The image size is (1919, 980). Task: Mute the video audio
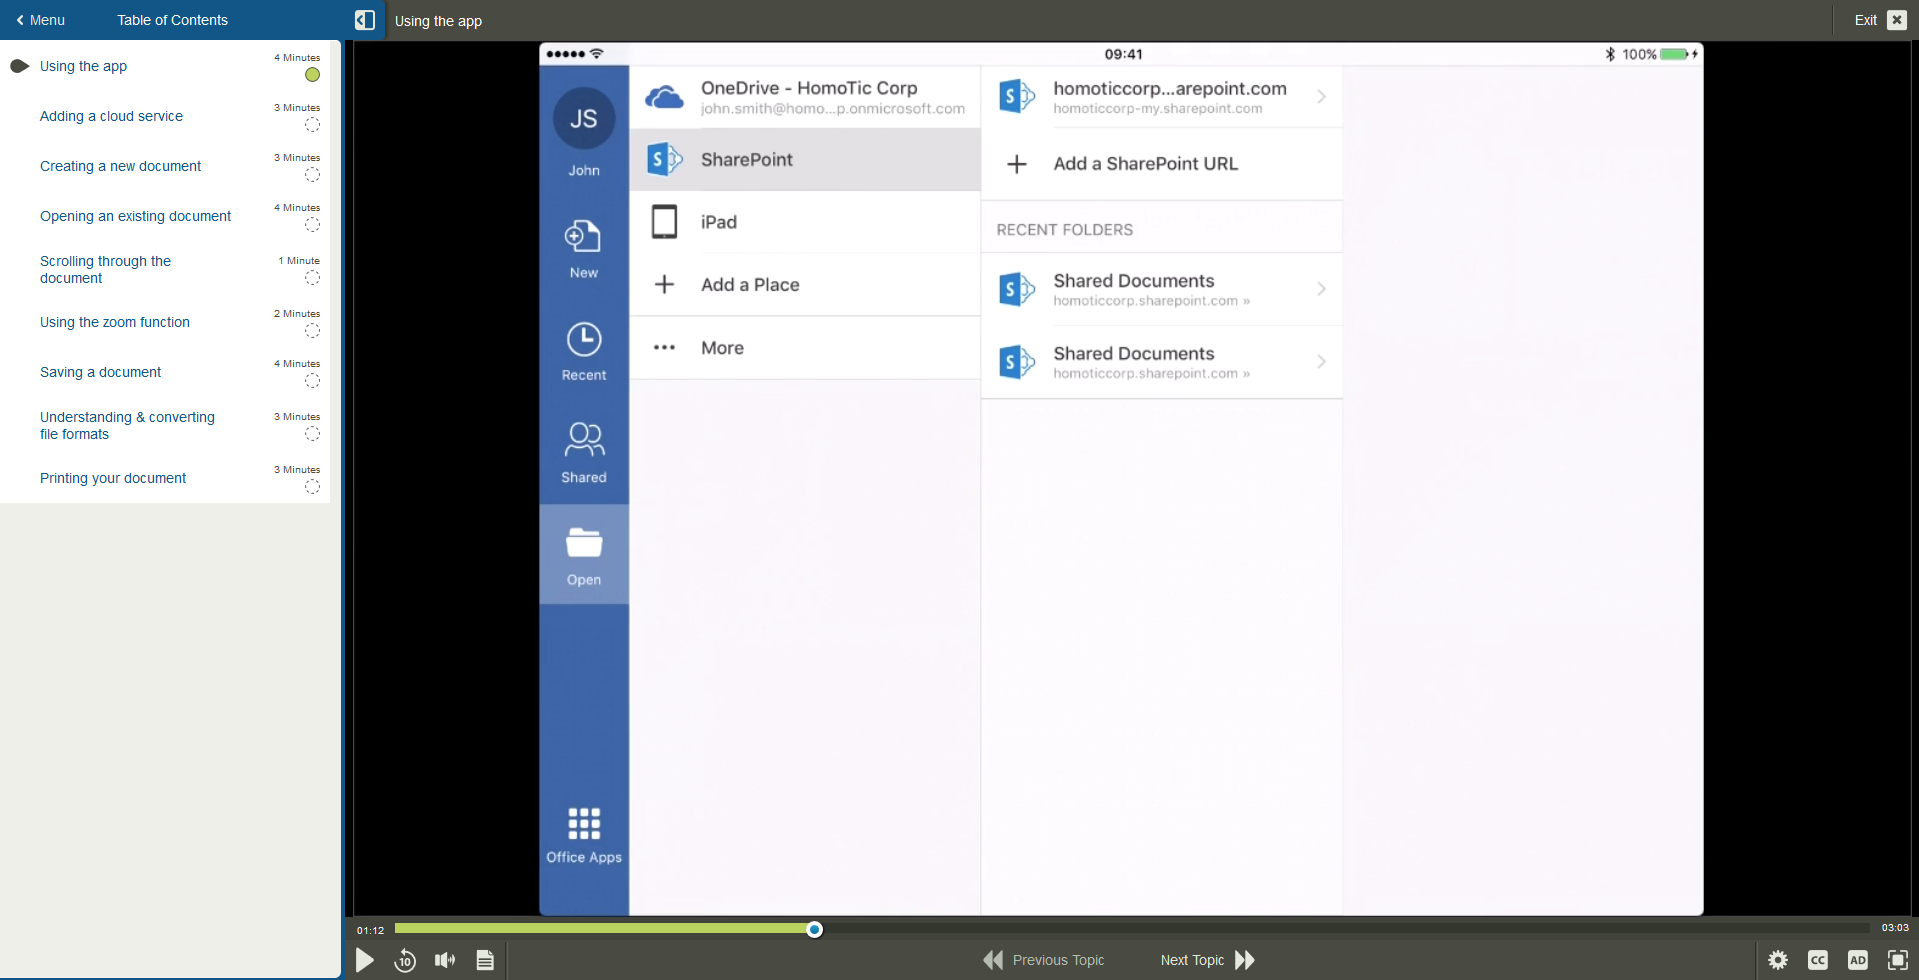pyautogui.click(x=445, y=959)
